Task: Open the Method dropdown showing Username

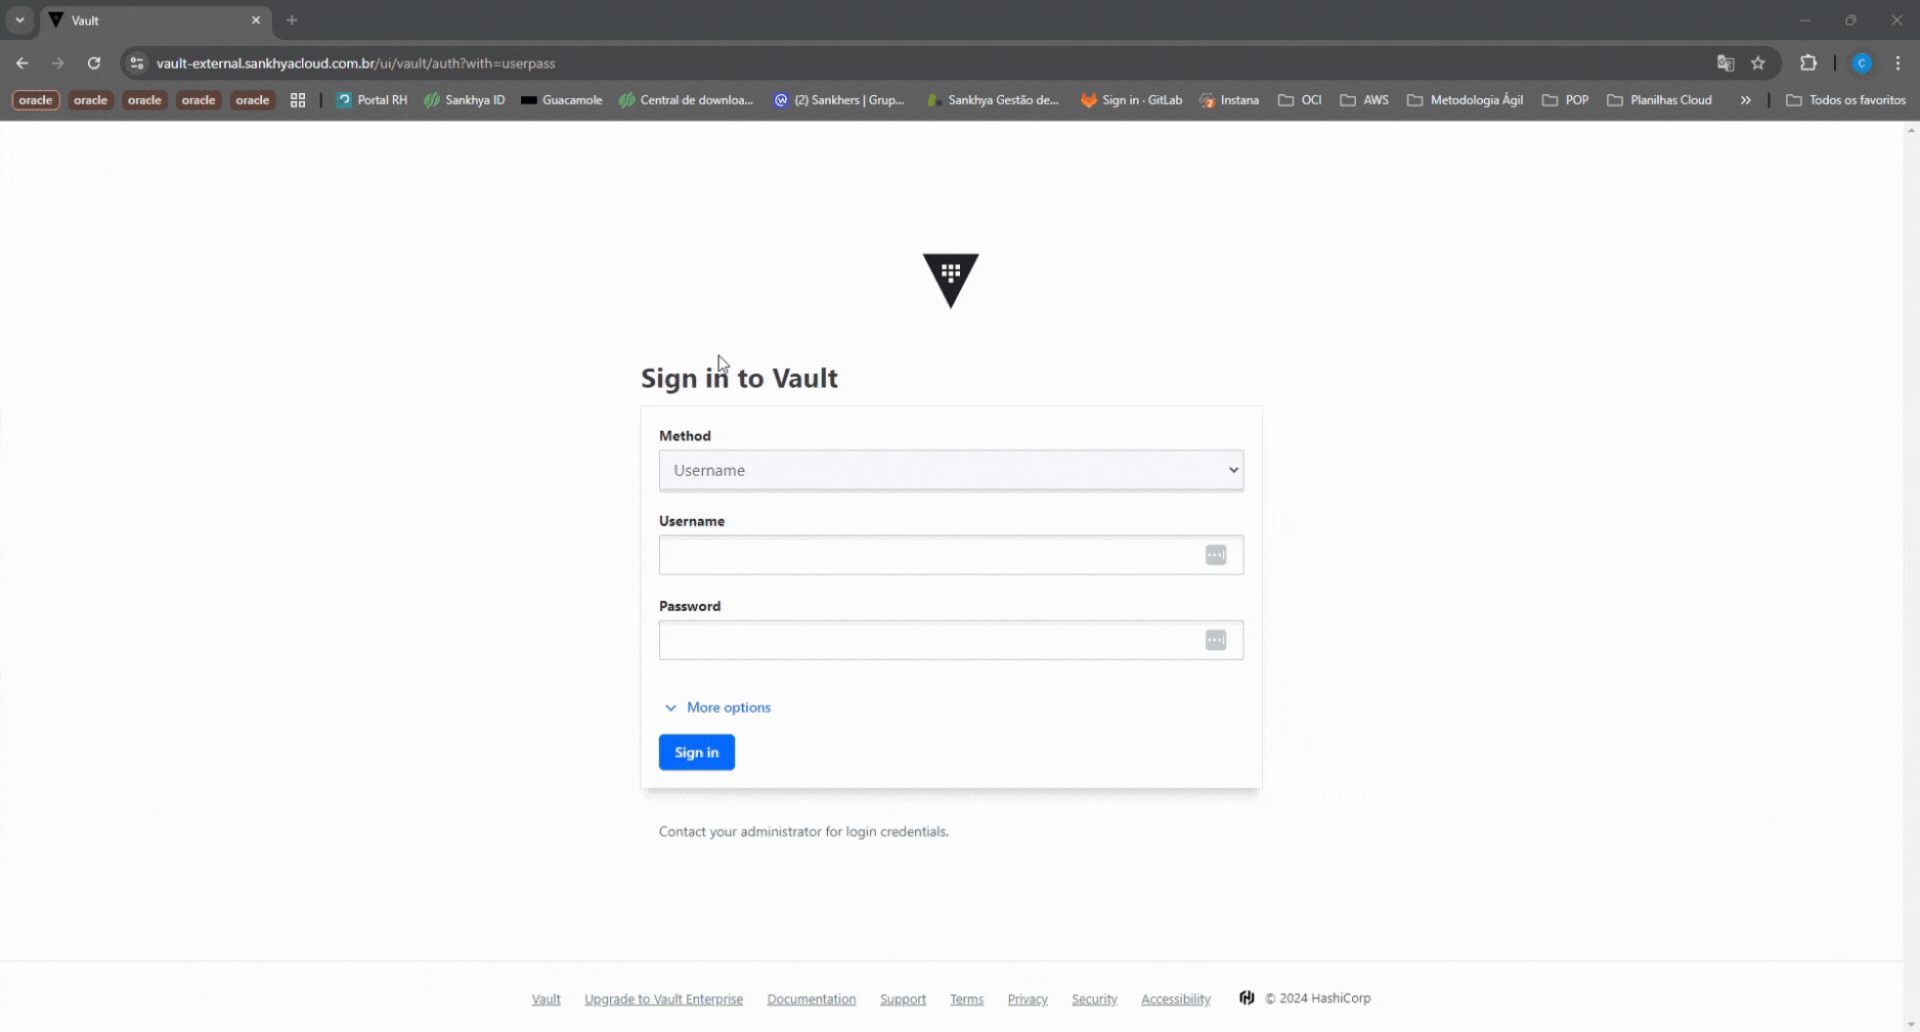Action: [950, 470]
